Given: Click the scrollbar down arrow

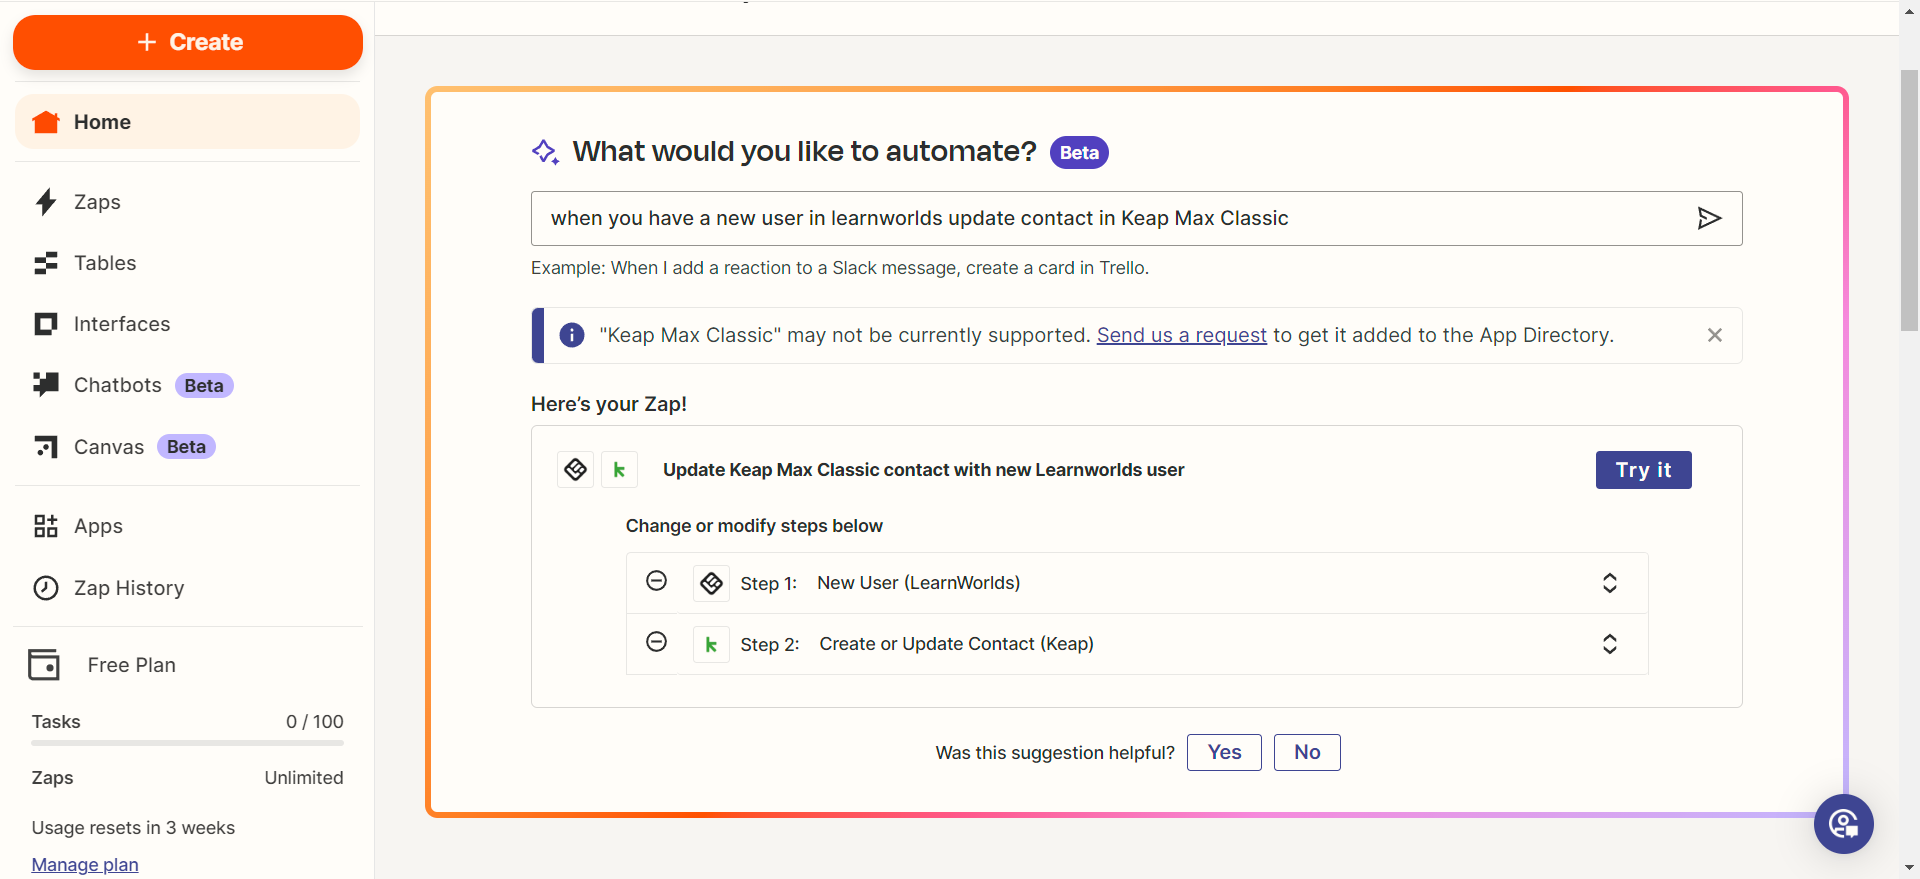Looking at the screenshot, I should 1910,868.
